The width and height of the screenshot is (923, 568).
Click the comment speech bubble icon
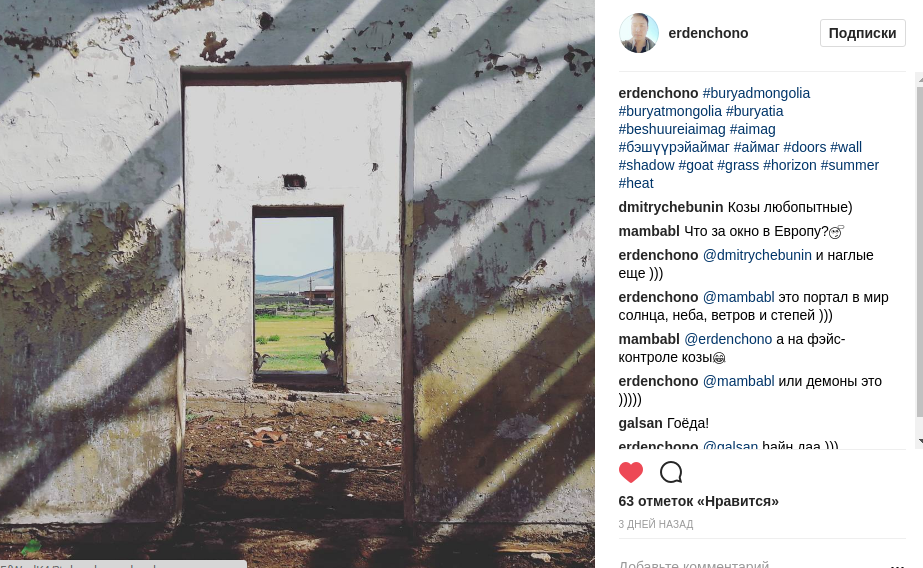click(671, 472)
